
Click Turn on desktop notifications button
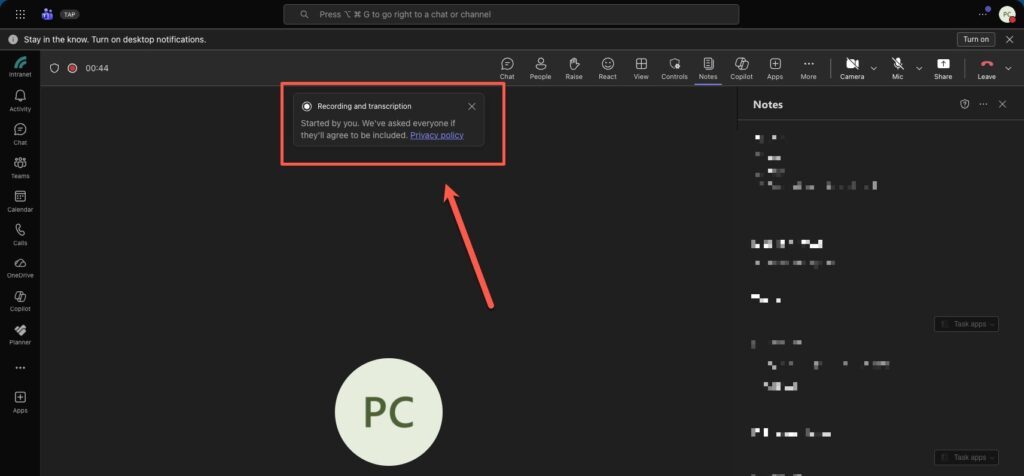pos(975,39)
